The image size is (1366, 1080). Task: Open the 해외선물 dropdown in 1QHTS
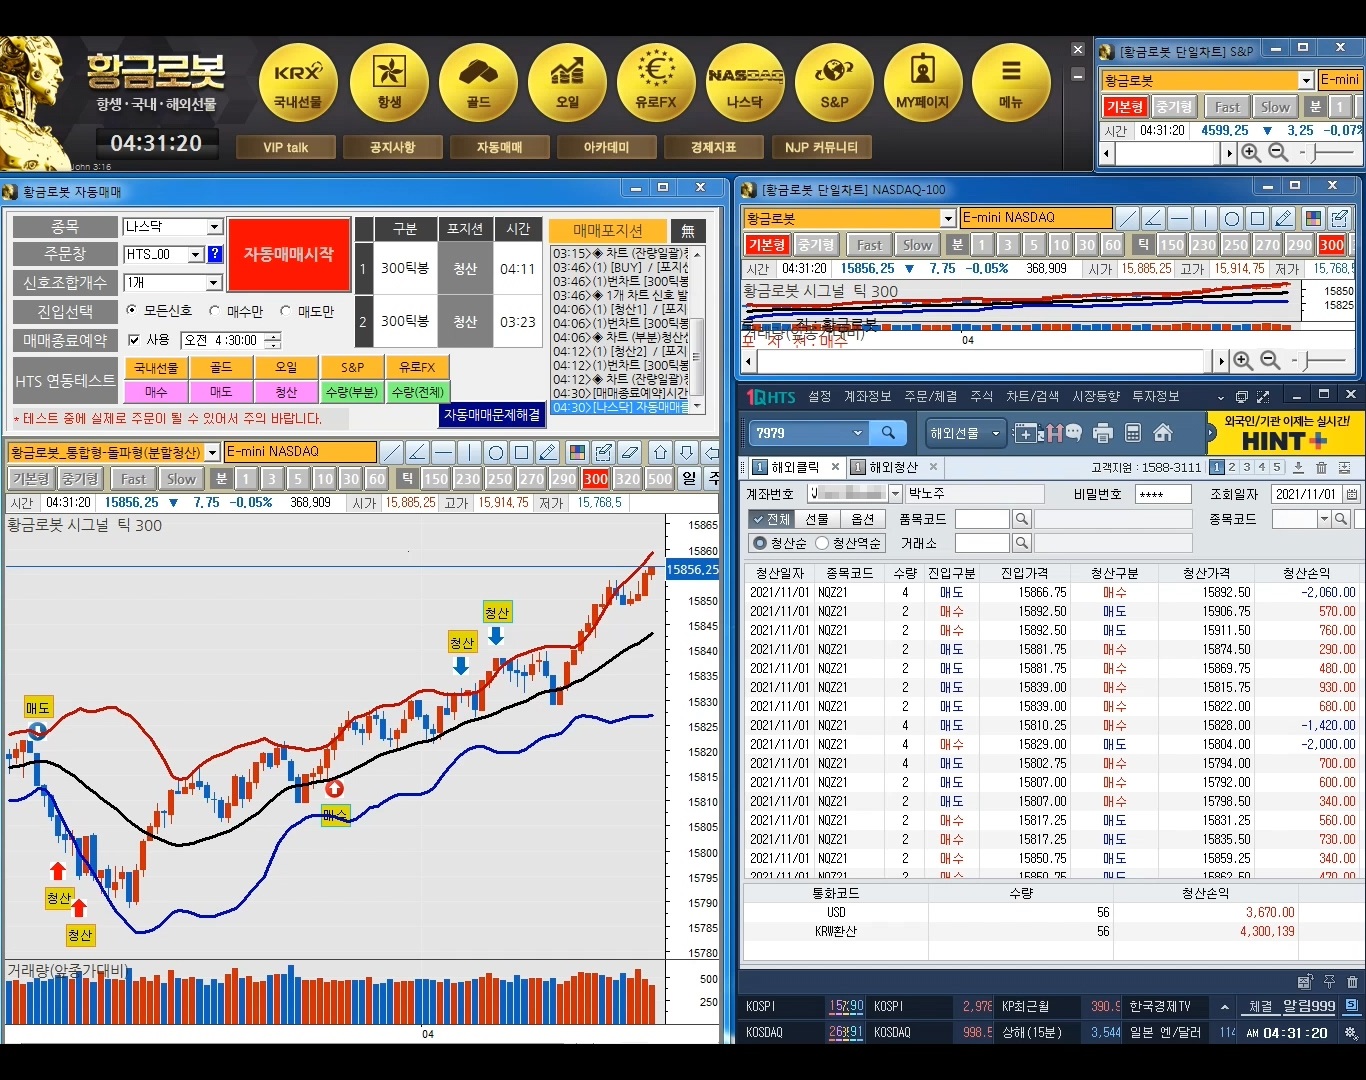pos(966,433)
